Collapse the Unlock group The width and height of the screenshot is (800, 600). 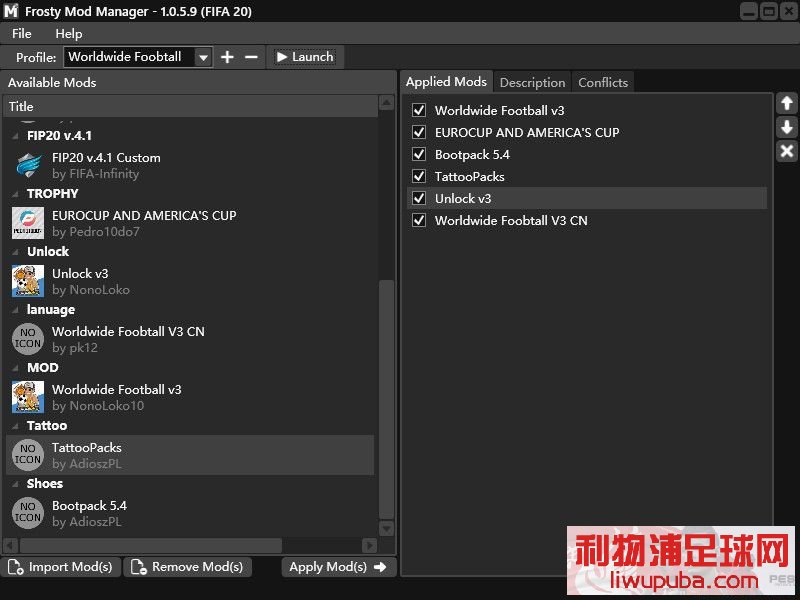point(15,252)
